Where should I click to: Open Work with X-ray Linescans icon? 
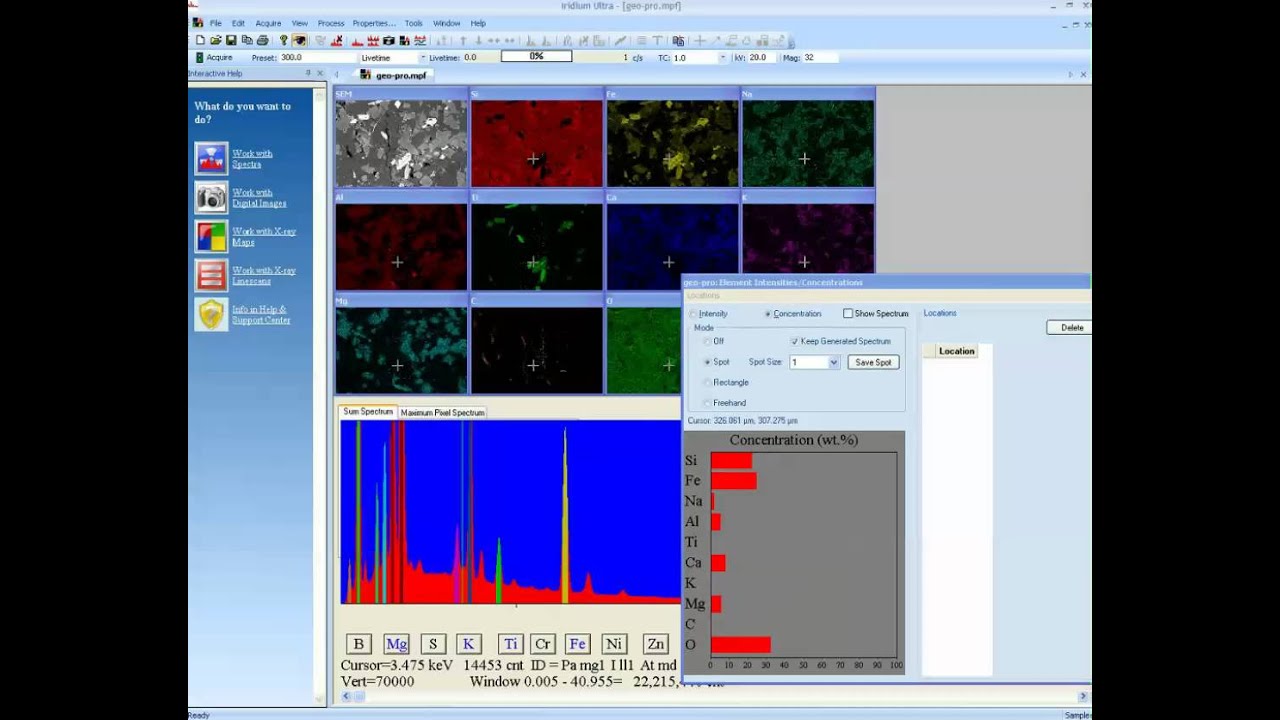pyautogui.click(x=212, y=276)
